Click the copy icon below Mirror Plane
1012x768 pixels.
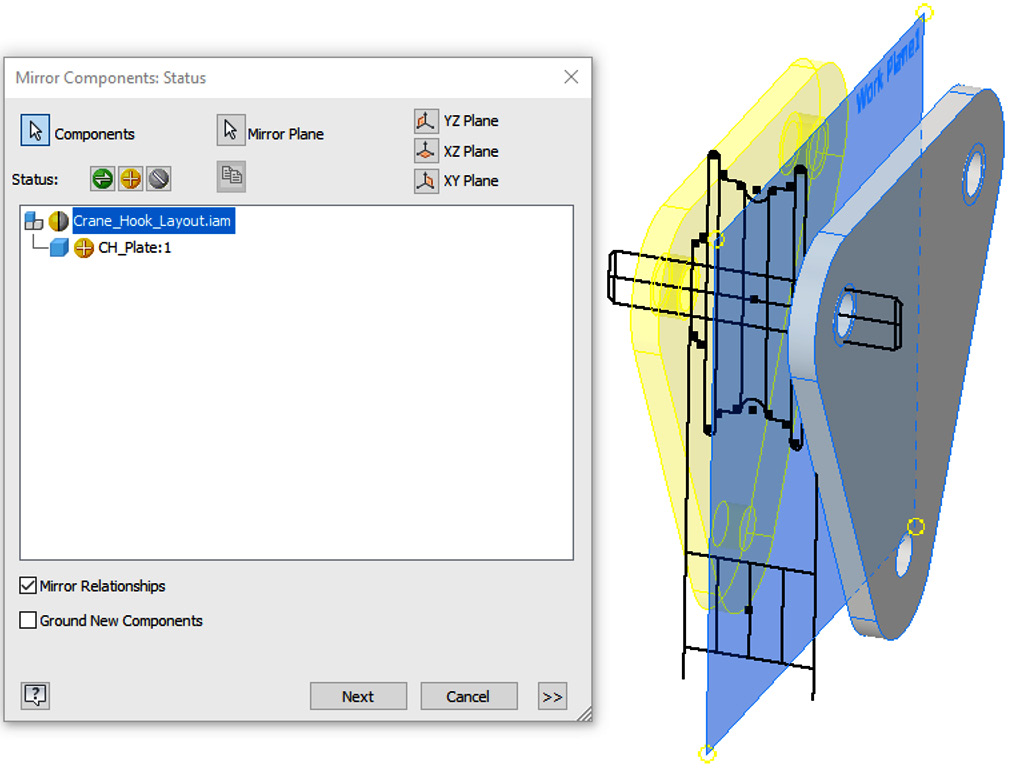tap(231, 176)
